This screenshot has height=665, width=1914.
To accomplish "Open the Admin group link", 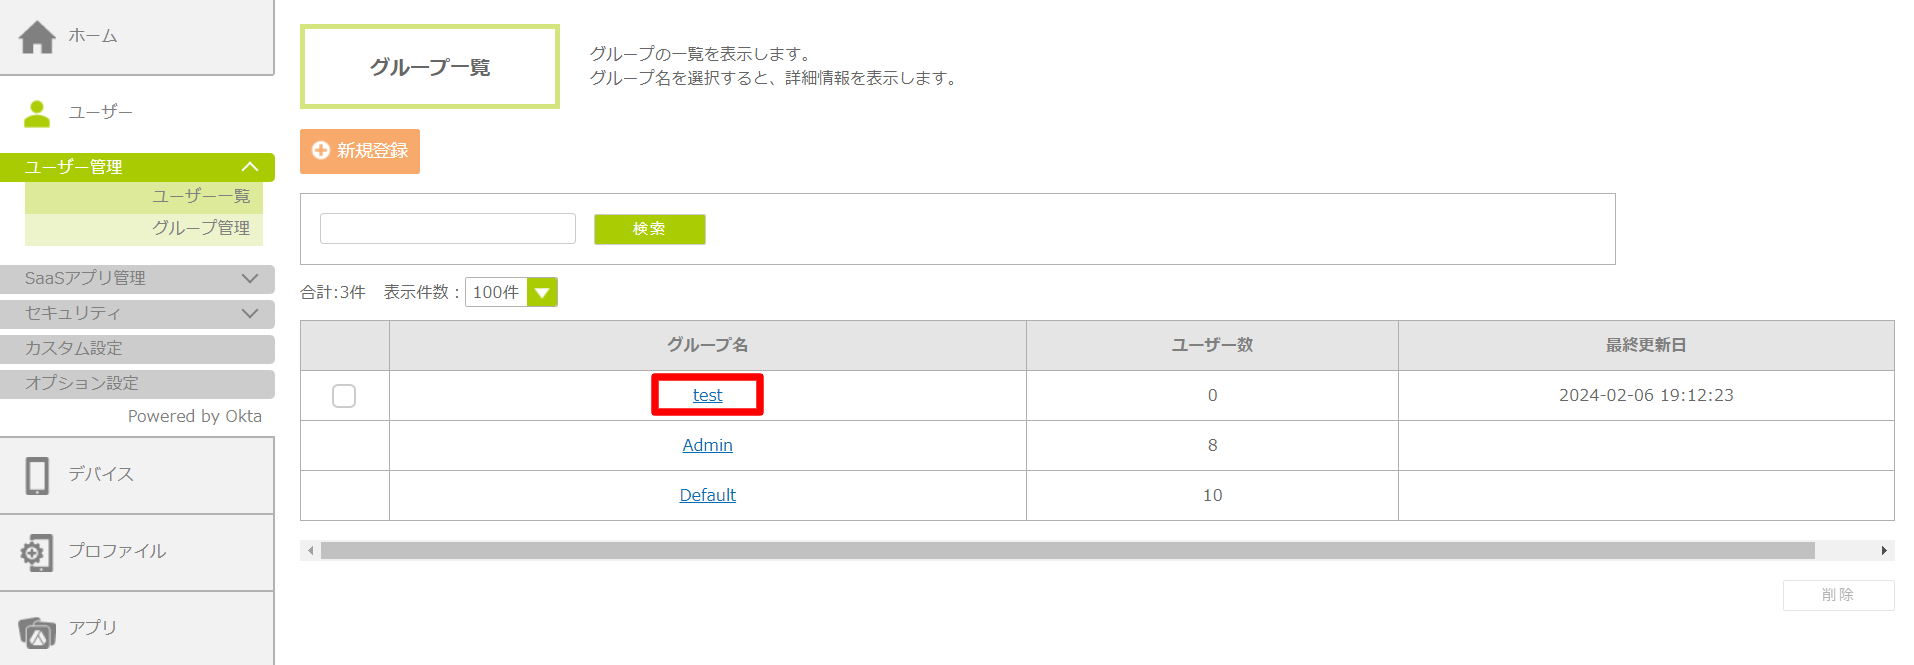I will tap(707, 446).
